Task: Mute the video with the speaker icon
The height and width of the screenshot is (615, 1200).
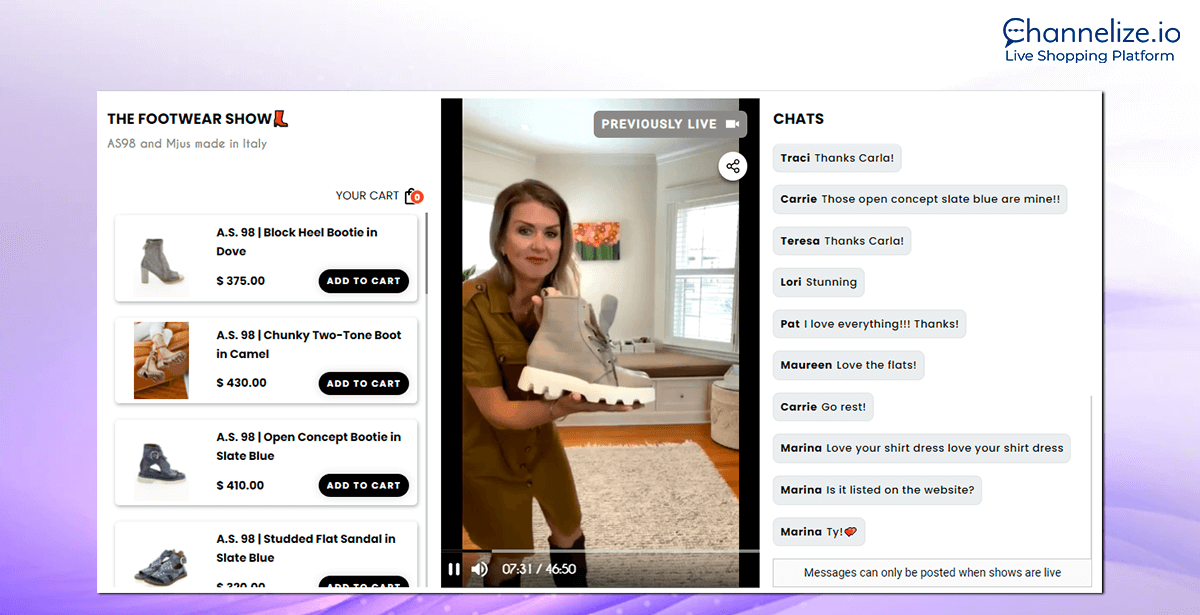Action: pyautogui.click(x=480, y=569)
